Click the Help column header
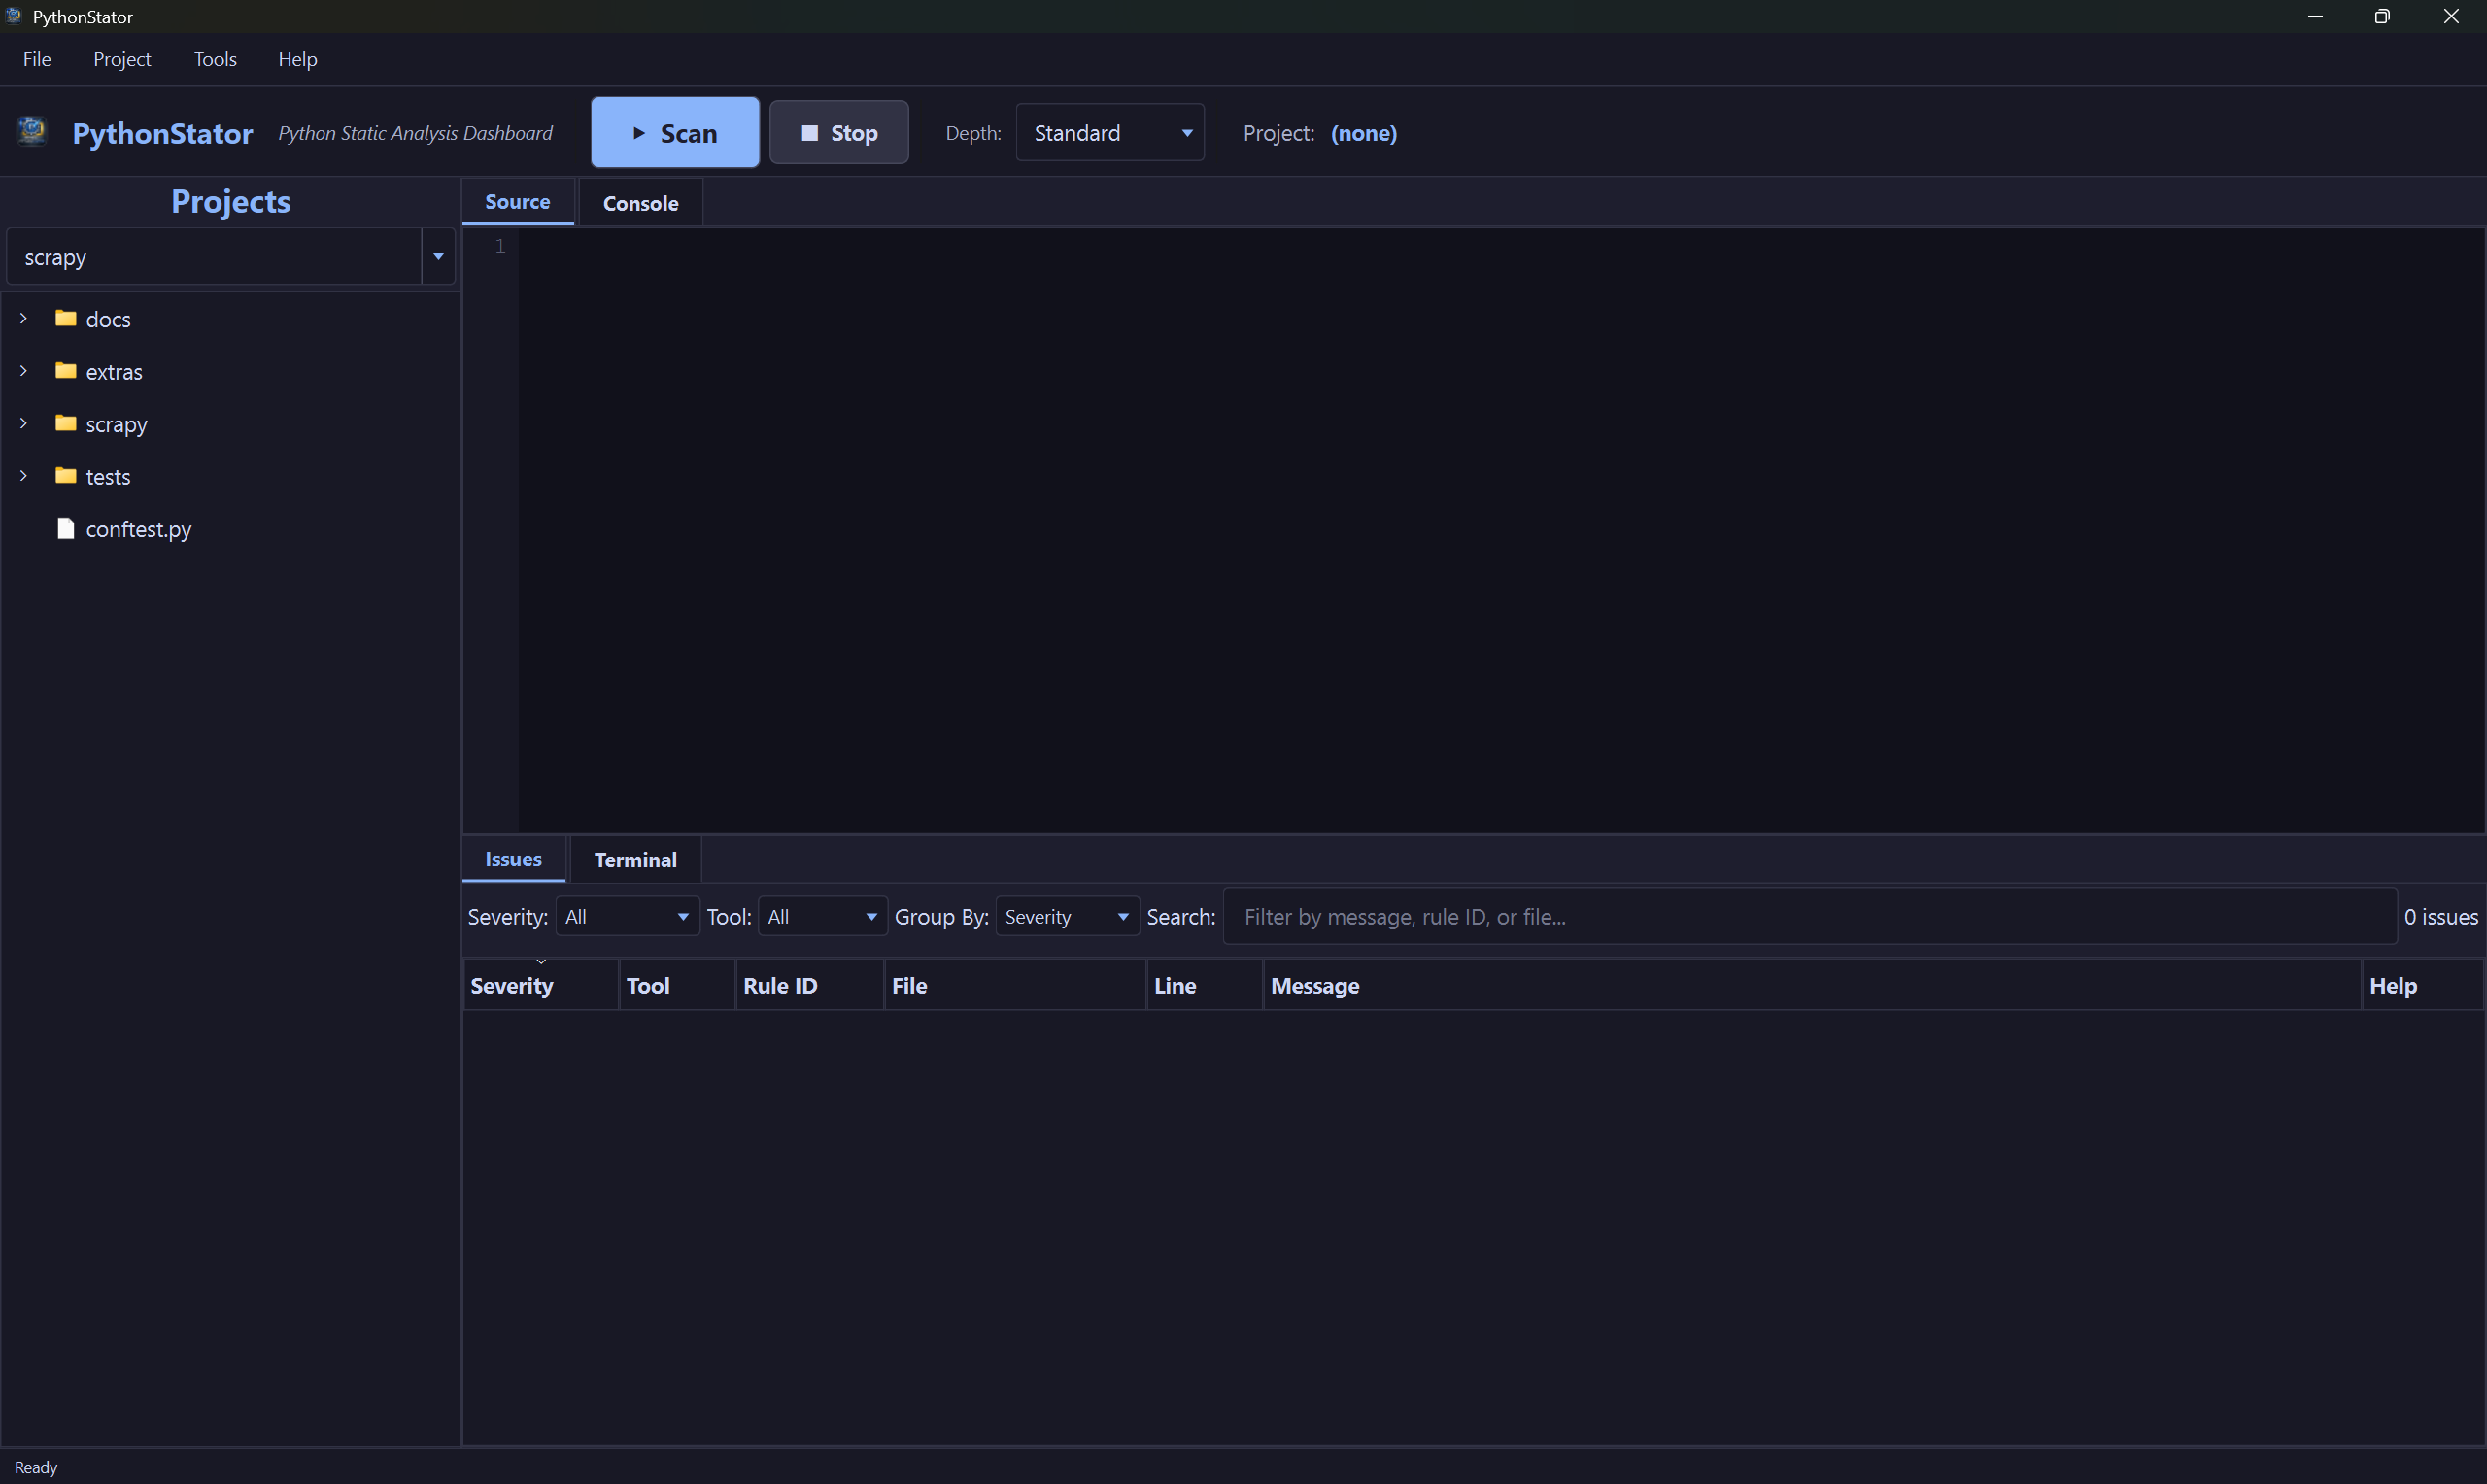The image size is (2487, 1484). pyautogui.click(x=2423, y=985)
